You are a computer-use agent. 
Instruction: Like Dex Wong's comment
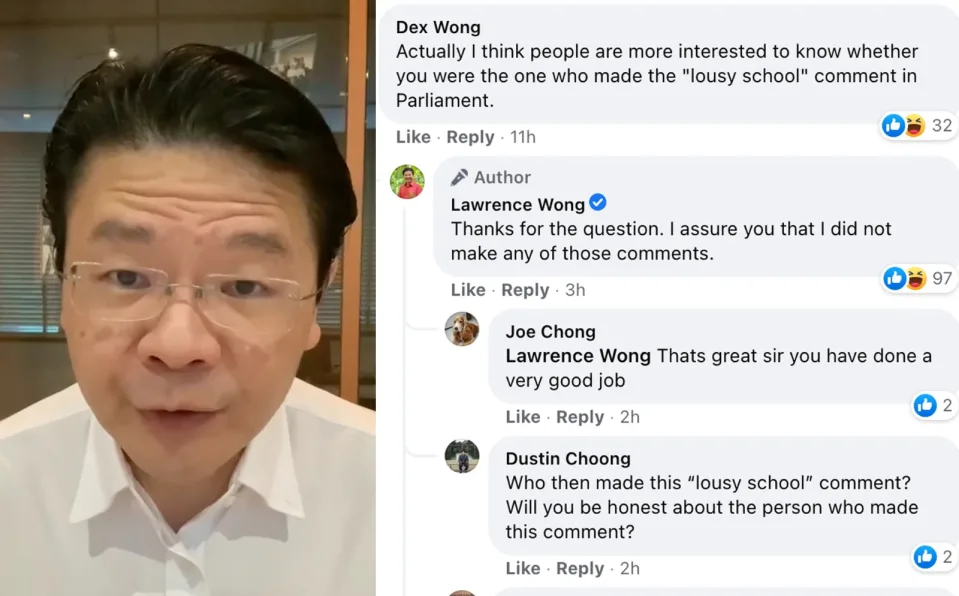coord(413,137)
